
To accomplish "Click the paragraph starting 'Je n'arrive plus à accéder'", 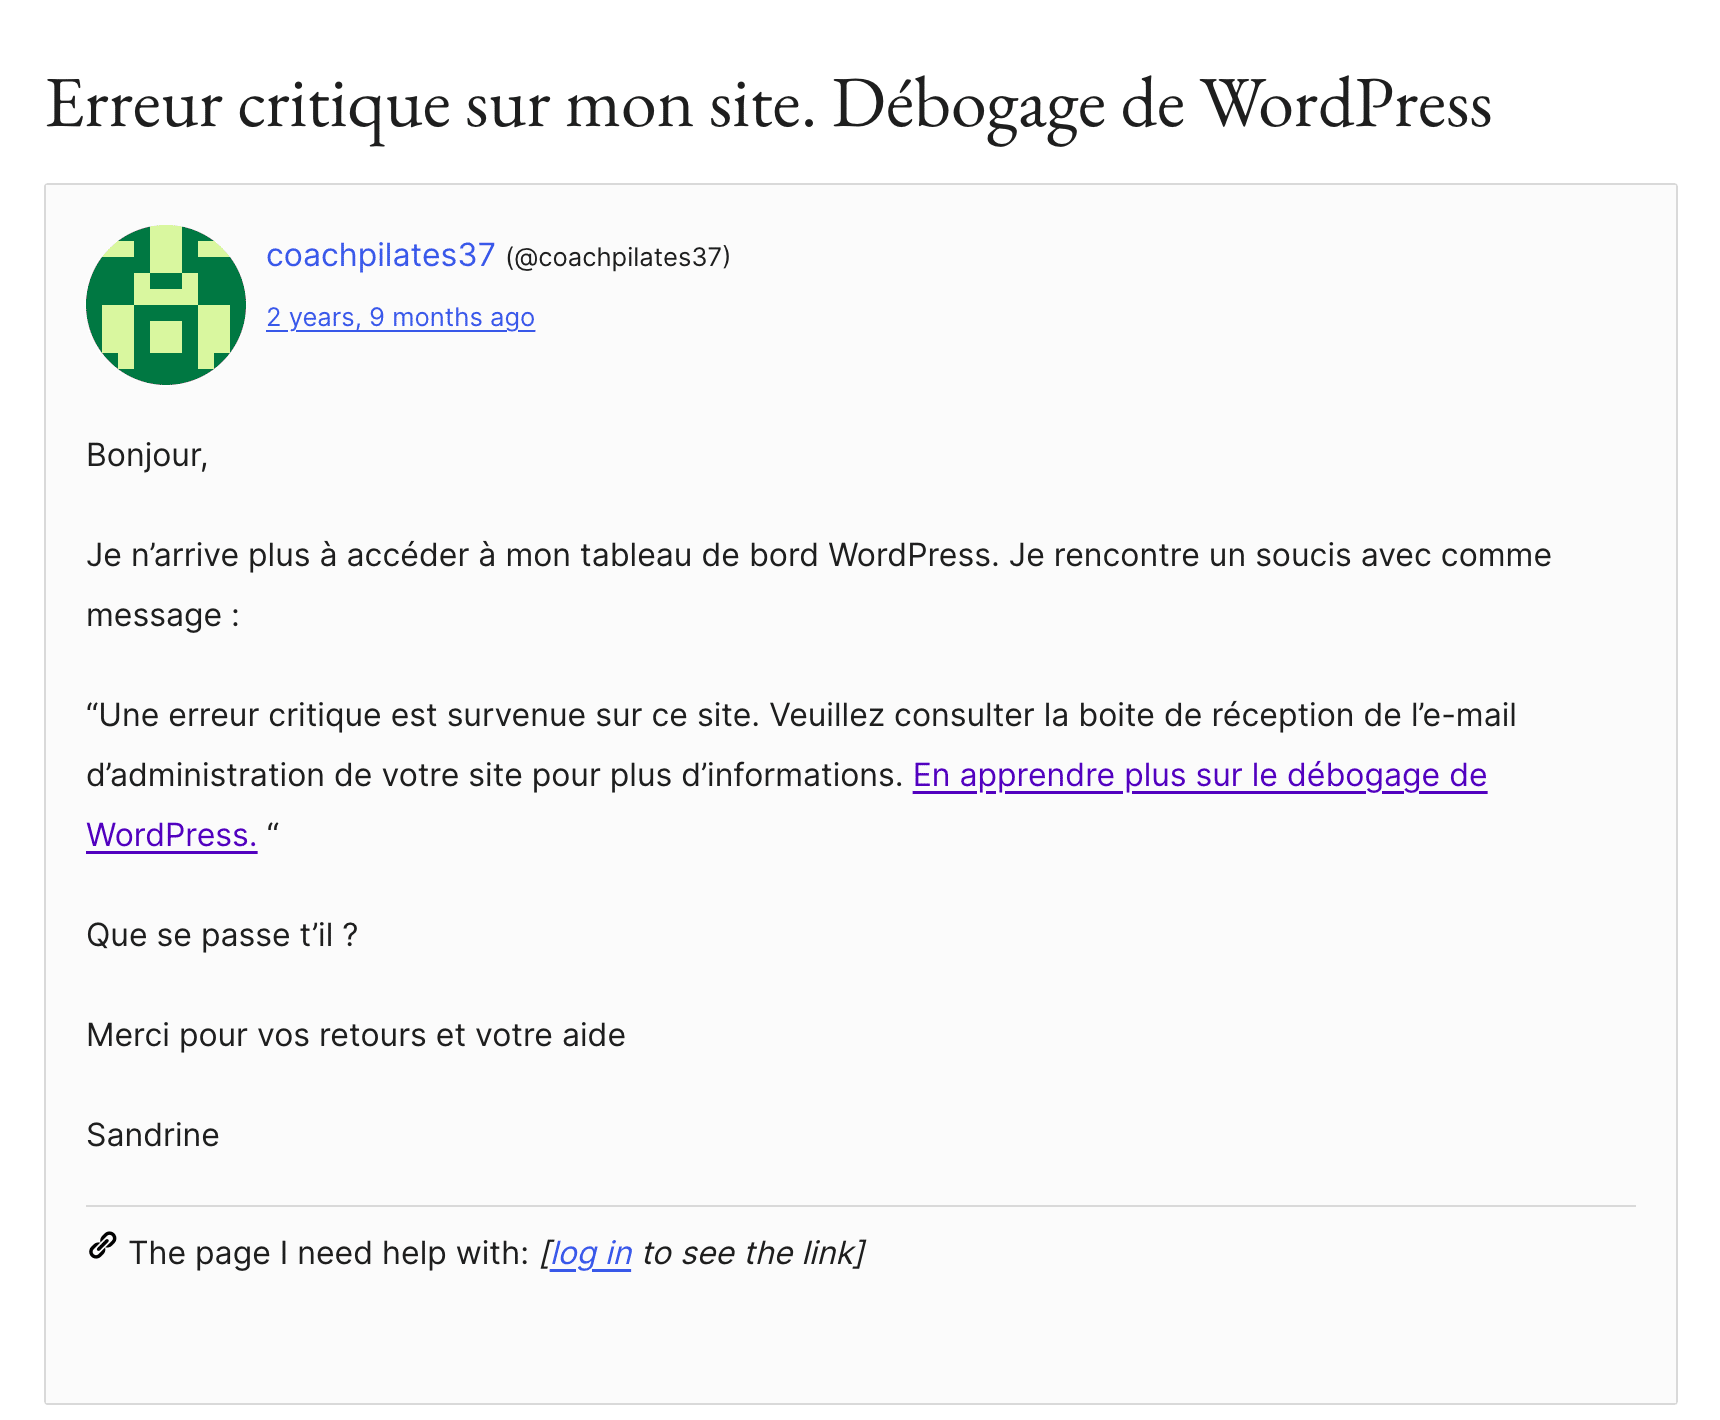I will [819, 585].
